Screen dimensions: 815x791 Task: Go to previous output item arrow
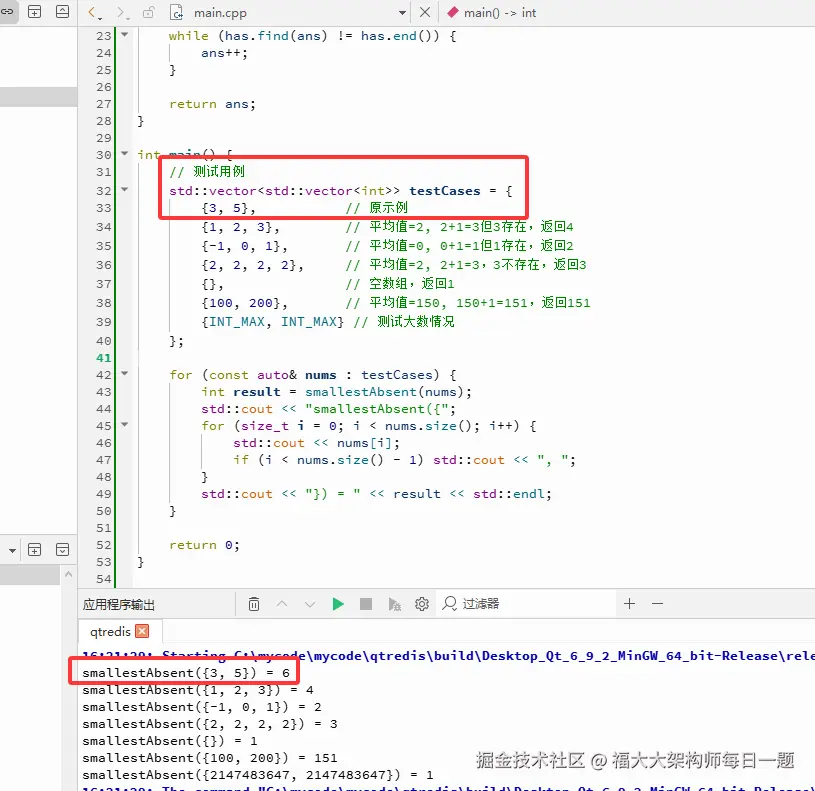pos(282,603)
